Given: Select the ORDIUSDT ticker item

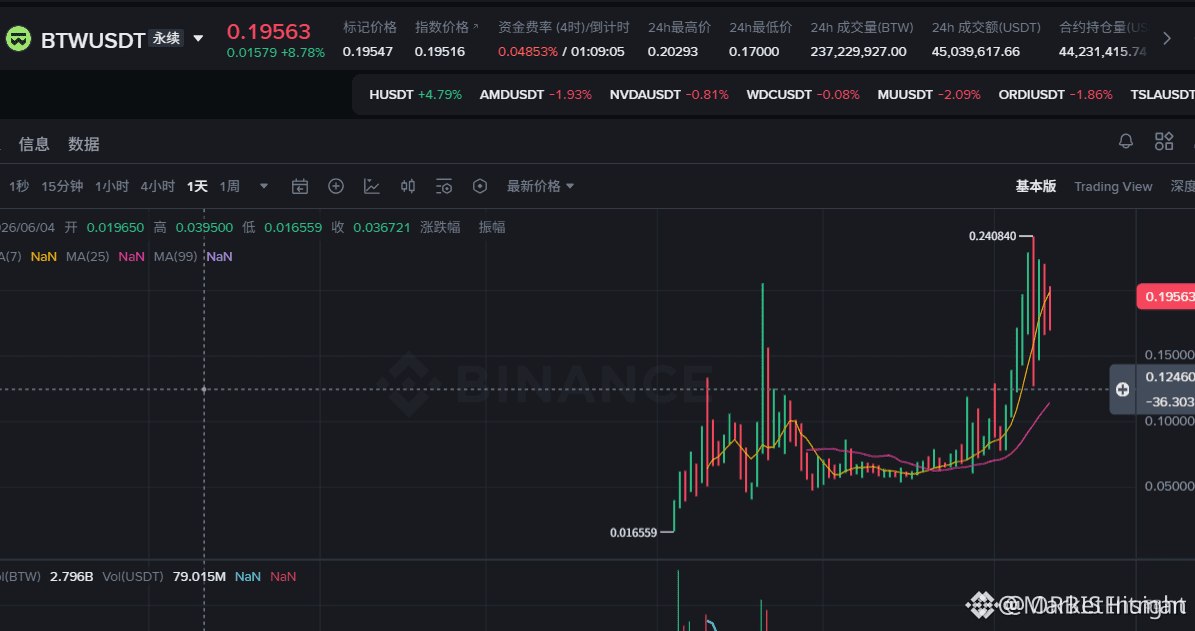Looking at the screenshot, I should [1056, 94].
